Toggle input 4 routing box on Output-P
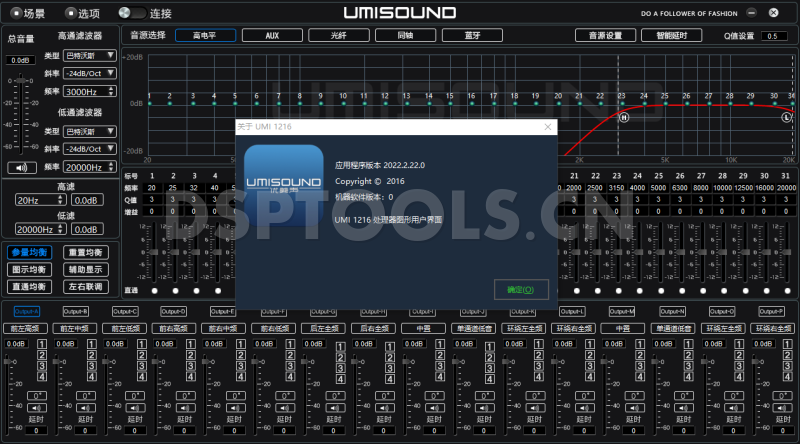This screenshot has height=444, width=800. [788, 377]
